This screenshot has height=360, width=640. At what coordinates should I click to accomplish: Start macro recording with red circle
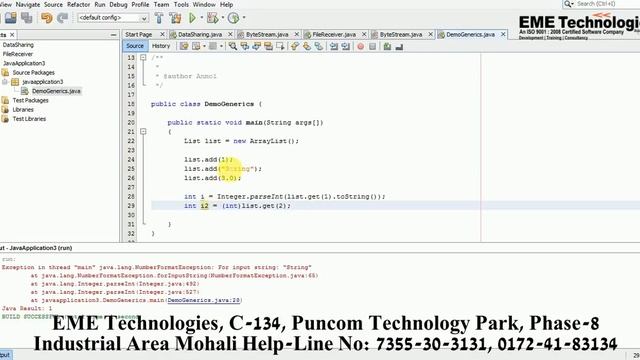[360, 47]
